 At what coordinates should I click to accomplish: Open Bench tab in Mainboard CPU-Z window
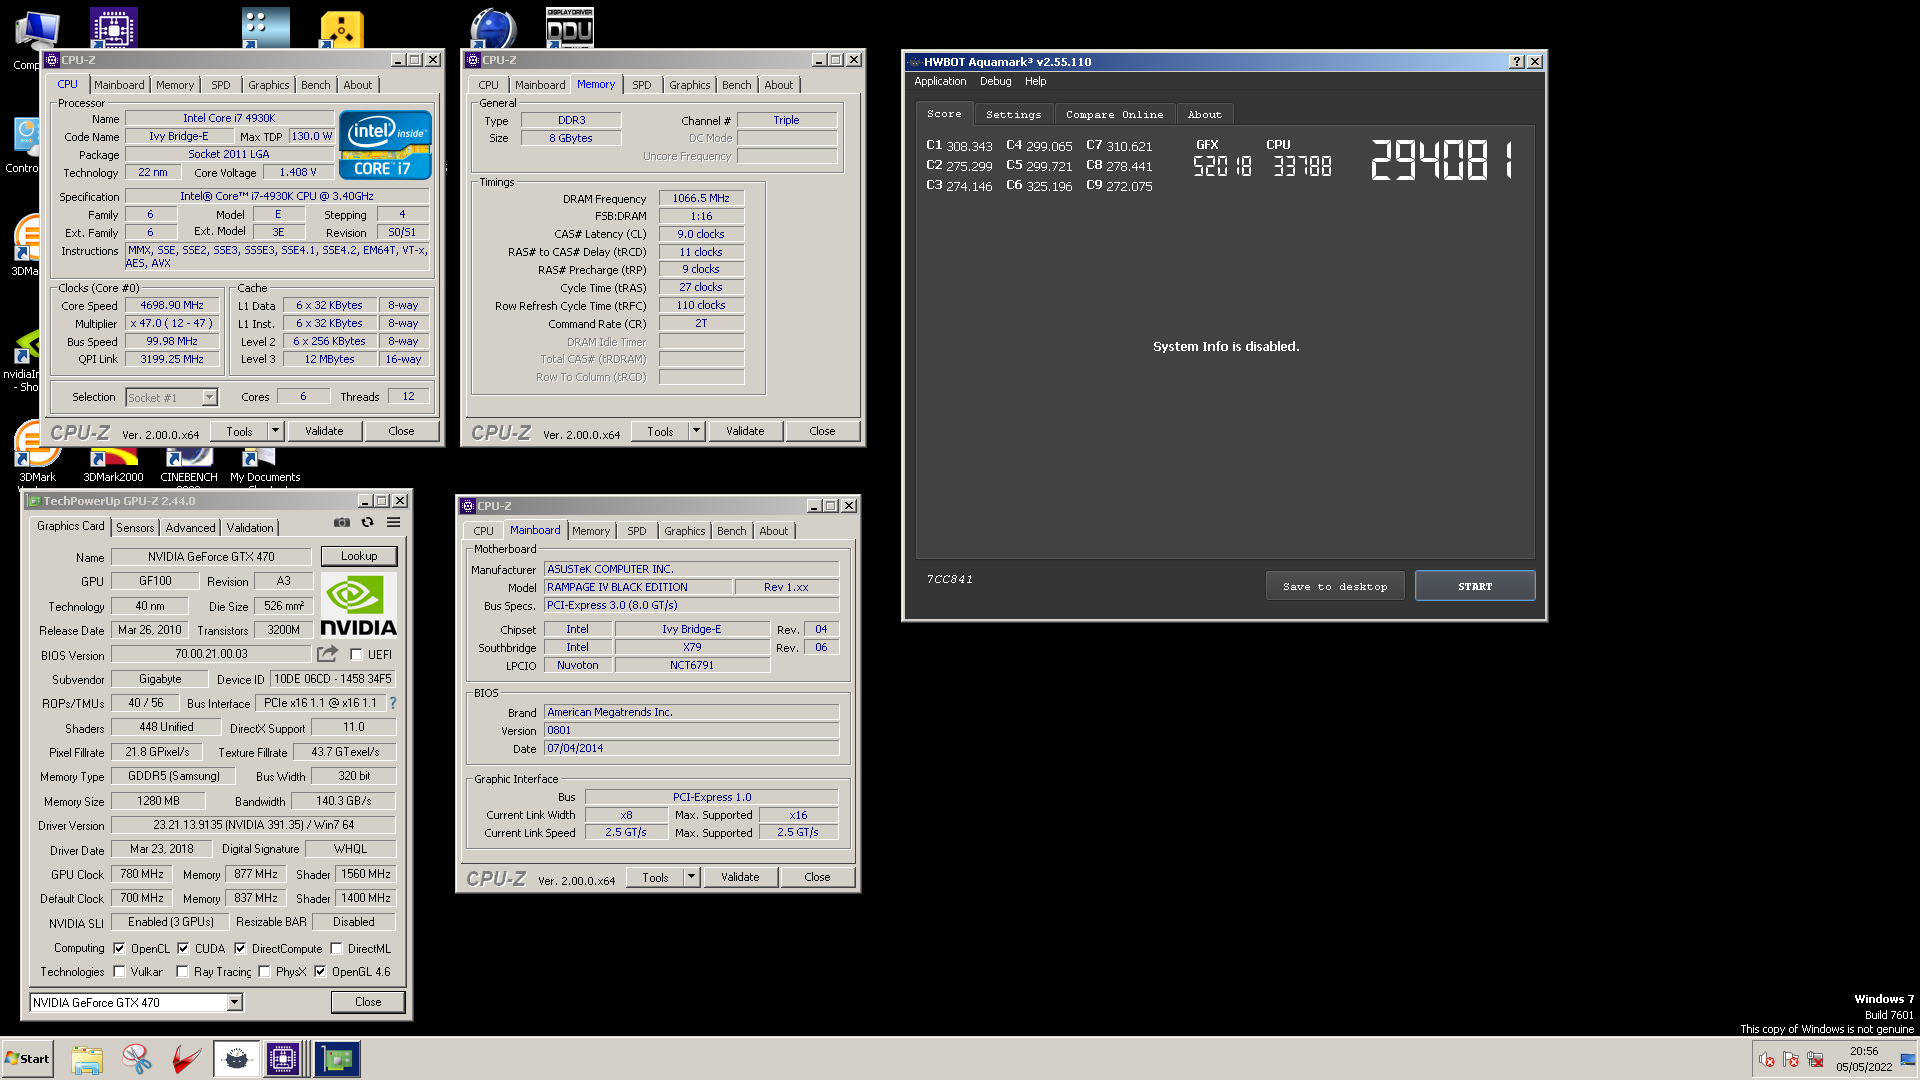tap(731, 532)
